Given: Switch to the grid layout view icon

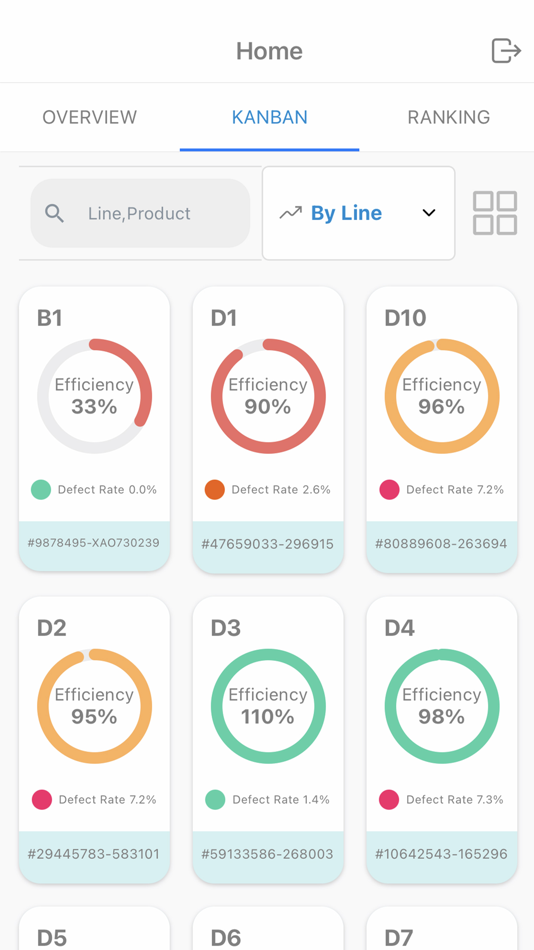Looking at the screenshot, I should [x=495, y=213].
